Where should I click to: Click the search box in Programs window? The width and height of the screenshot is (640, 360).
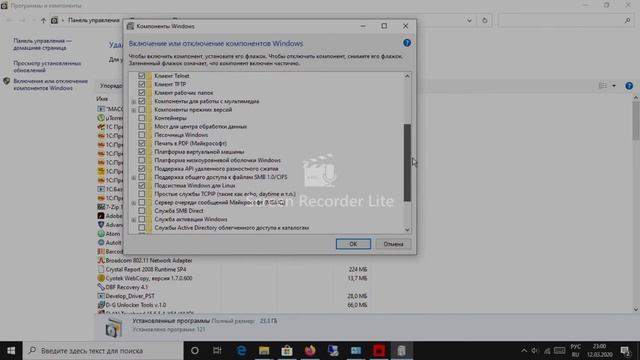point(565,20)
